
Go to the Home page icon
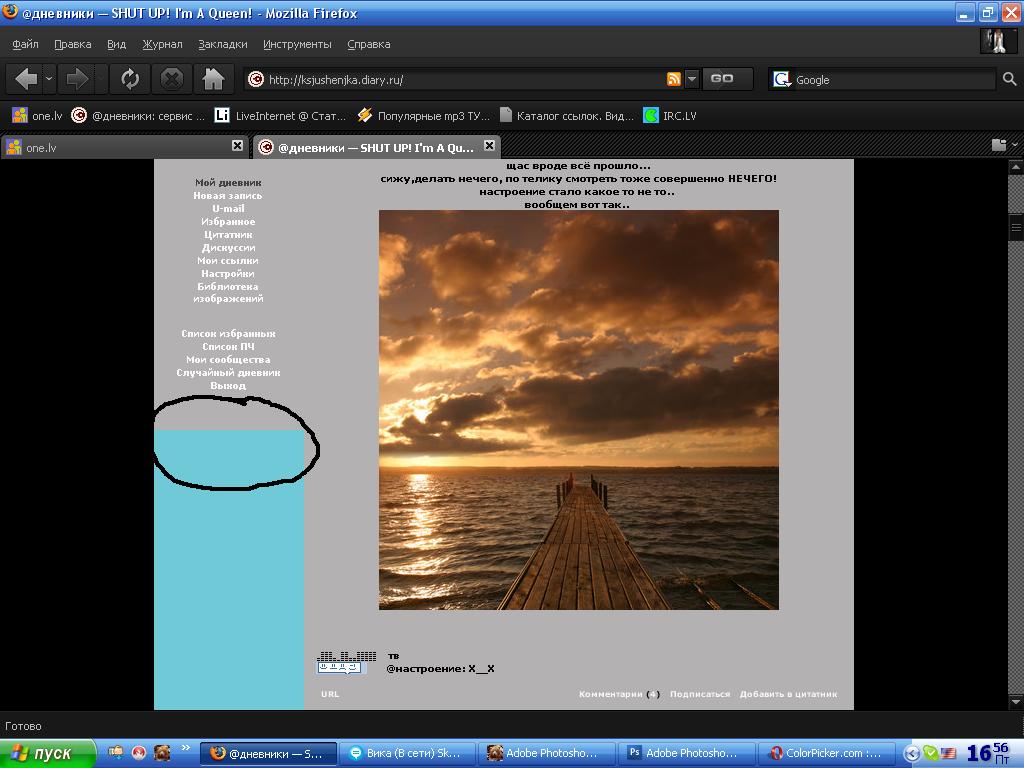coord(213,79)
